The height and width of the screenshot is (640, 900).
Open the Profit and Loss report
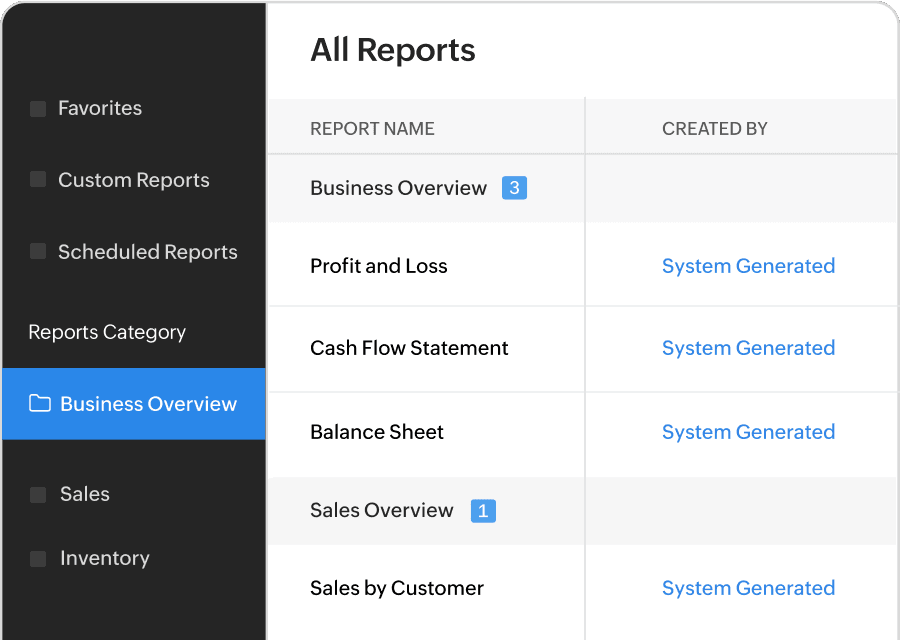click(379, 266)
